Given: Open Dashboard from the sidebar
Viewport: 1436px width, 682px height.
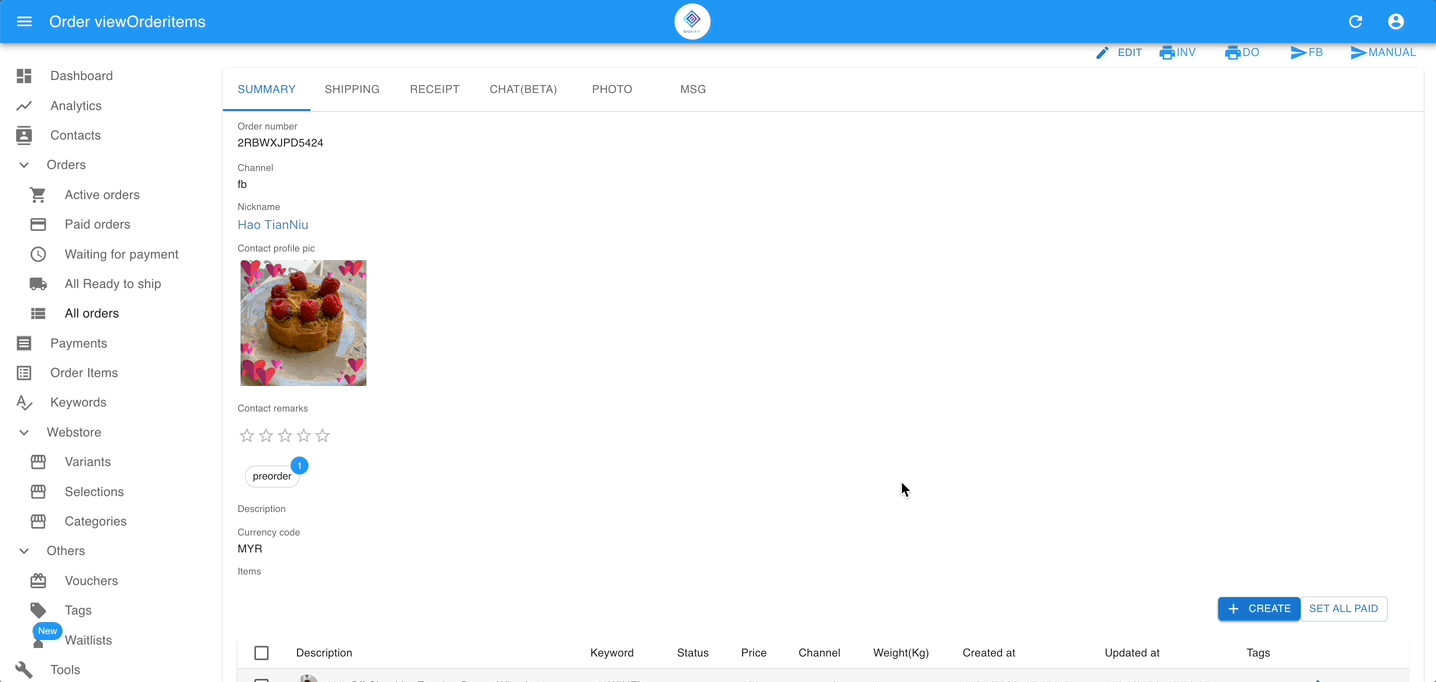Looking at the screenshot, I should [x=81, y=76].
